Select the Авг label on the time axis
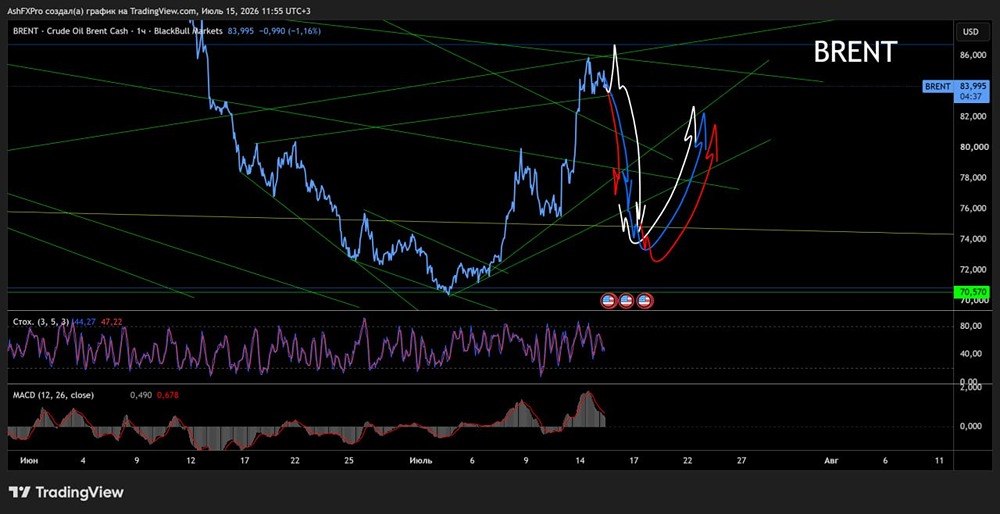Screen dimensions: 1000x514 click(x=830, y=460)
